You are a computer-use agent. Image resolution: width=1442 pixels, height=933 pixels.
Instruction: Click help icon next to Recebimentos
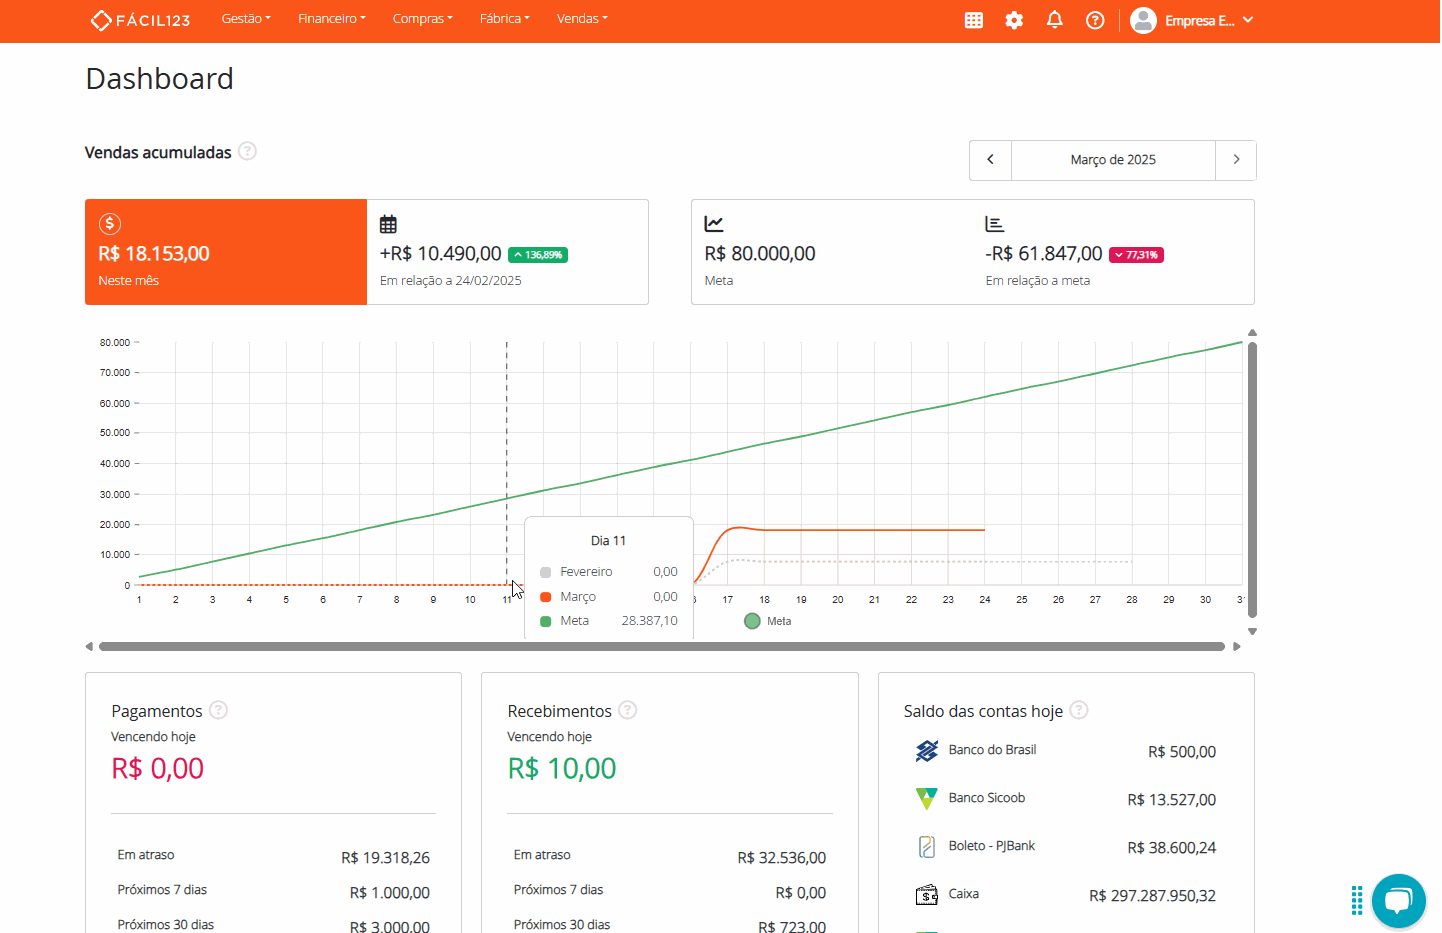[x=628, y=710]
